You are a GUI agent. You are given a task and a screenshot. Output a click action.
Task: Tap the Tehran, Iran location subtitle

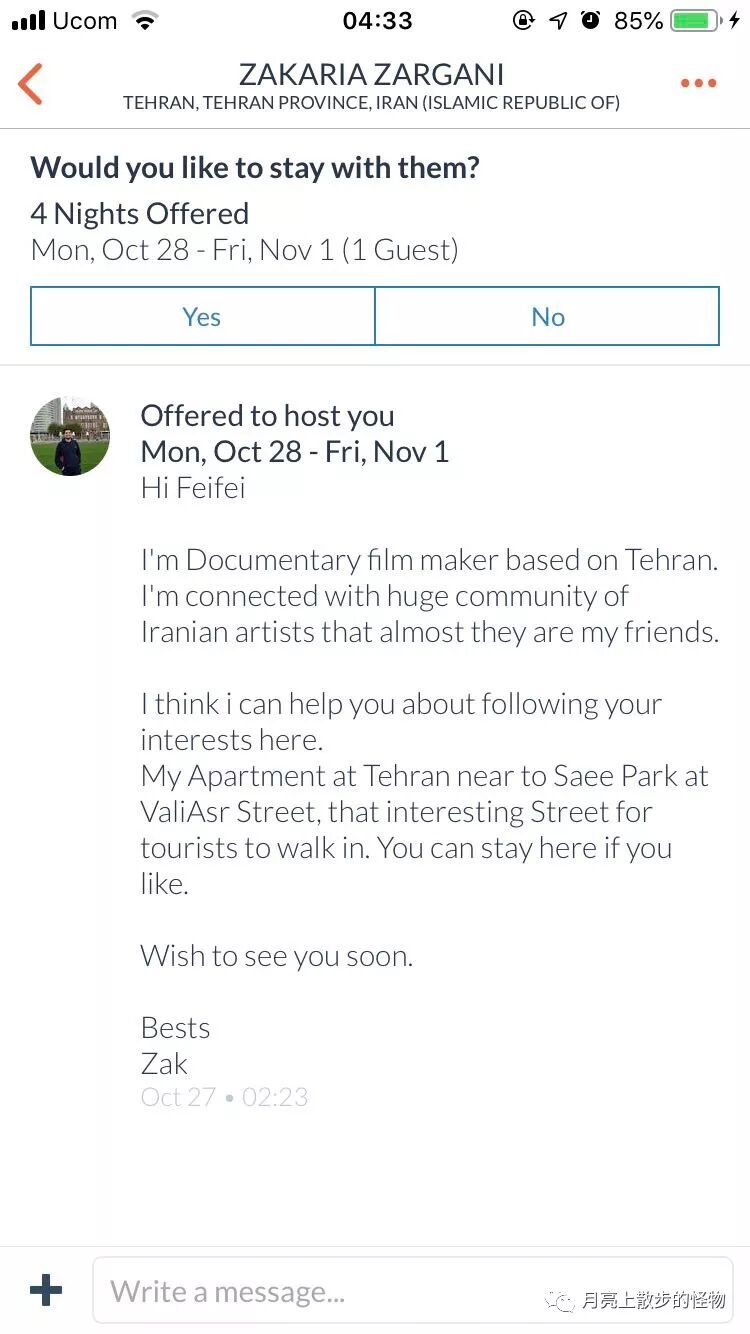point(371,103)
